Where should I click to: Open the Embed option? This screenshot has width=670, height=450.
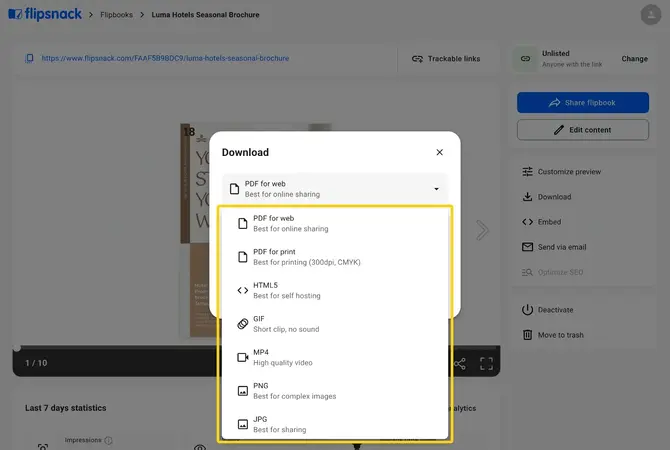tap(541, 222)
